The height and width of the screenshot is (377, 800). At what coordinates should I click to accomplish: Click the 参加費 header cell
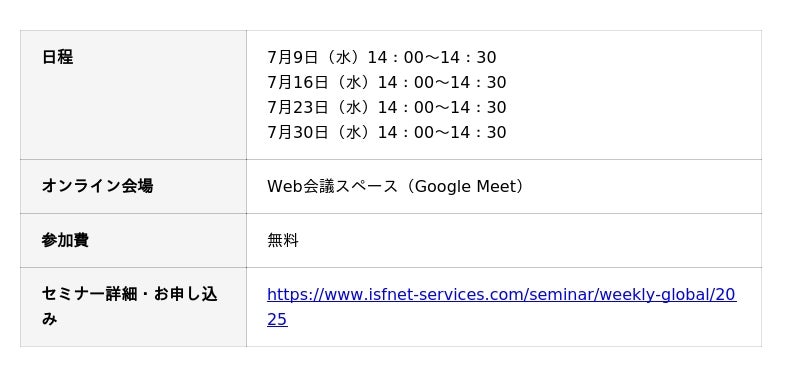133,240
